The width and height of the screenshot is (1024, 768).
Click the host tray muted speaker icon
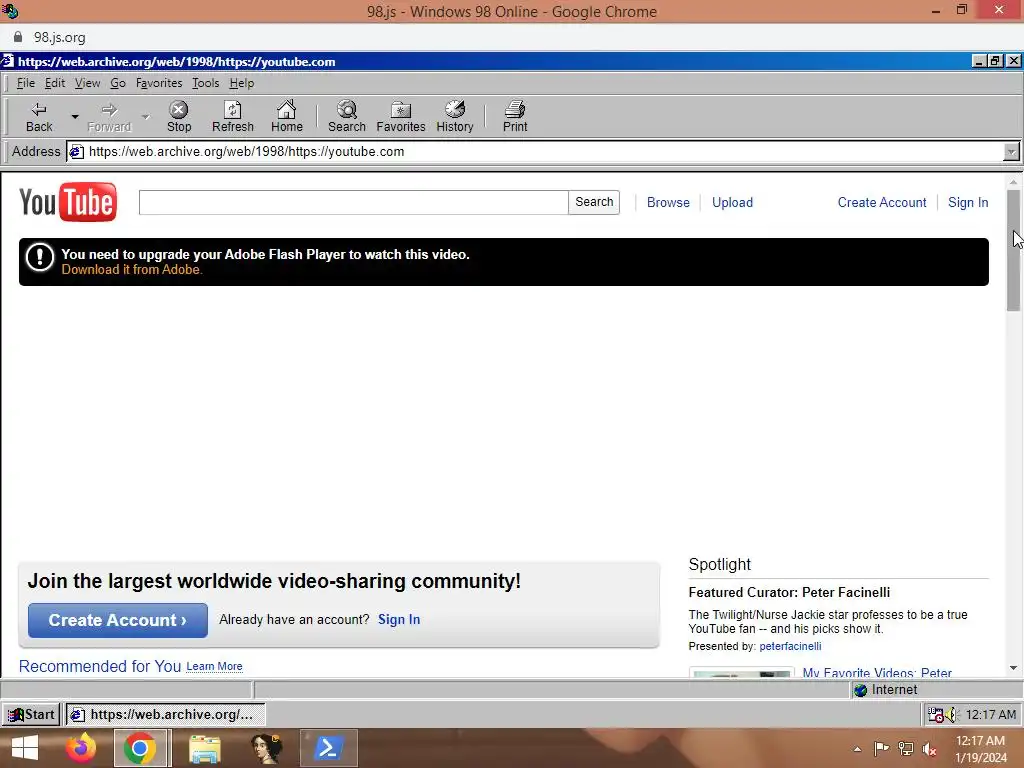[929, 750]
